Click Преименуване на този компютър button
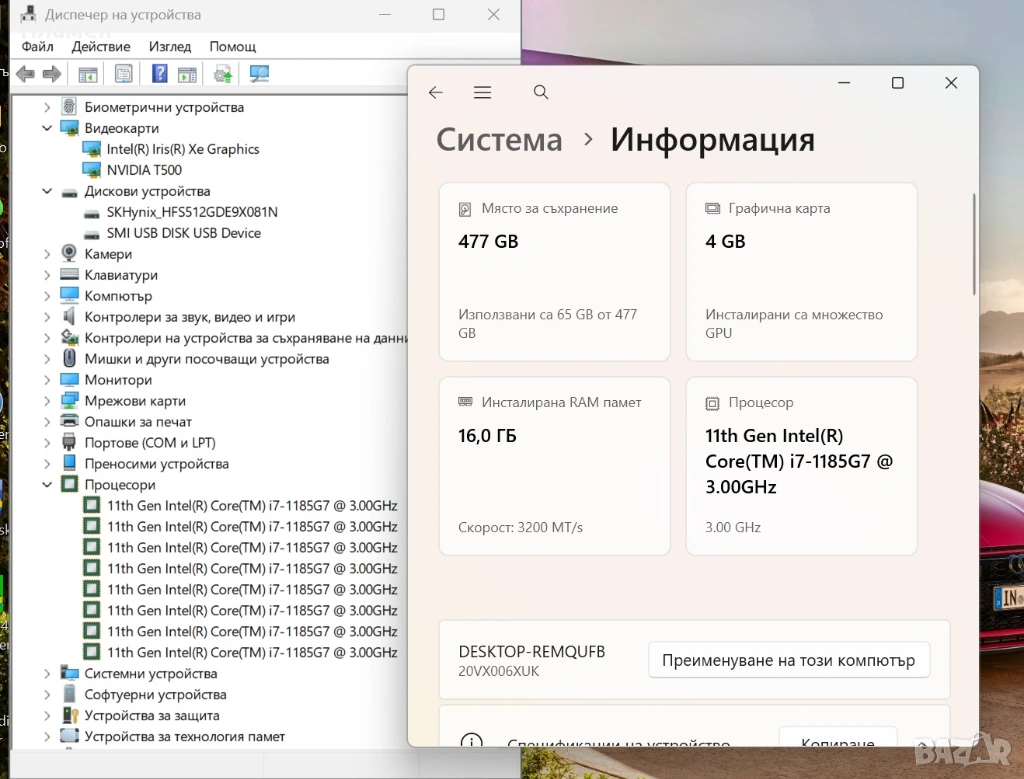1024x779 pixels. click(x=788, y=661)
